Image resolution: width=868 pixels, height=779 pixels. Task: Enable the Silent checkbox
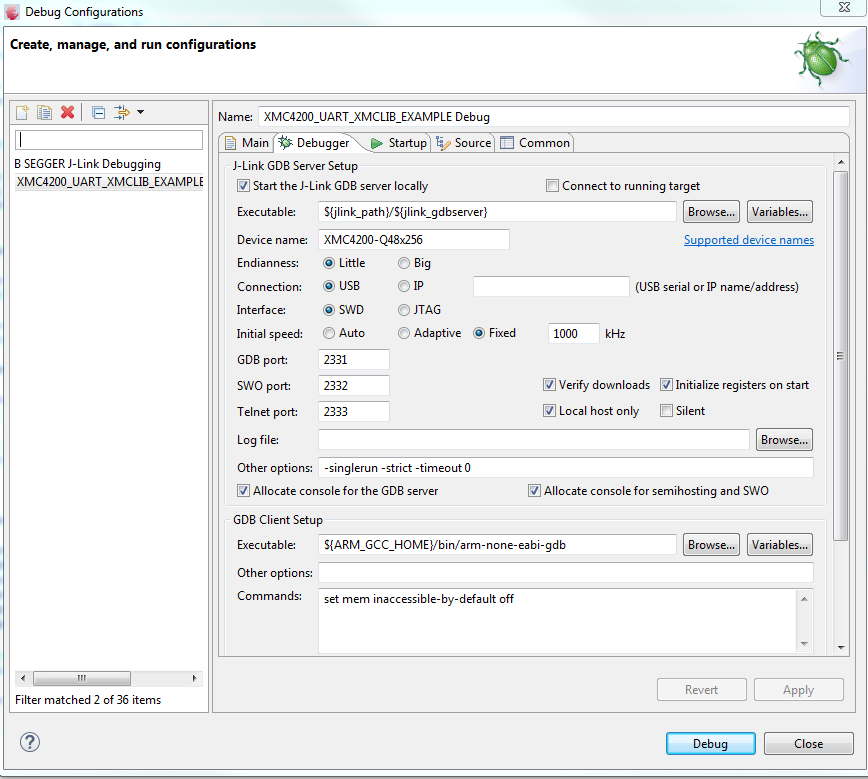tap(666, 411)
